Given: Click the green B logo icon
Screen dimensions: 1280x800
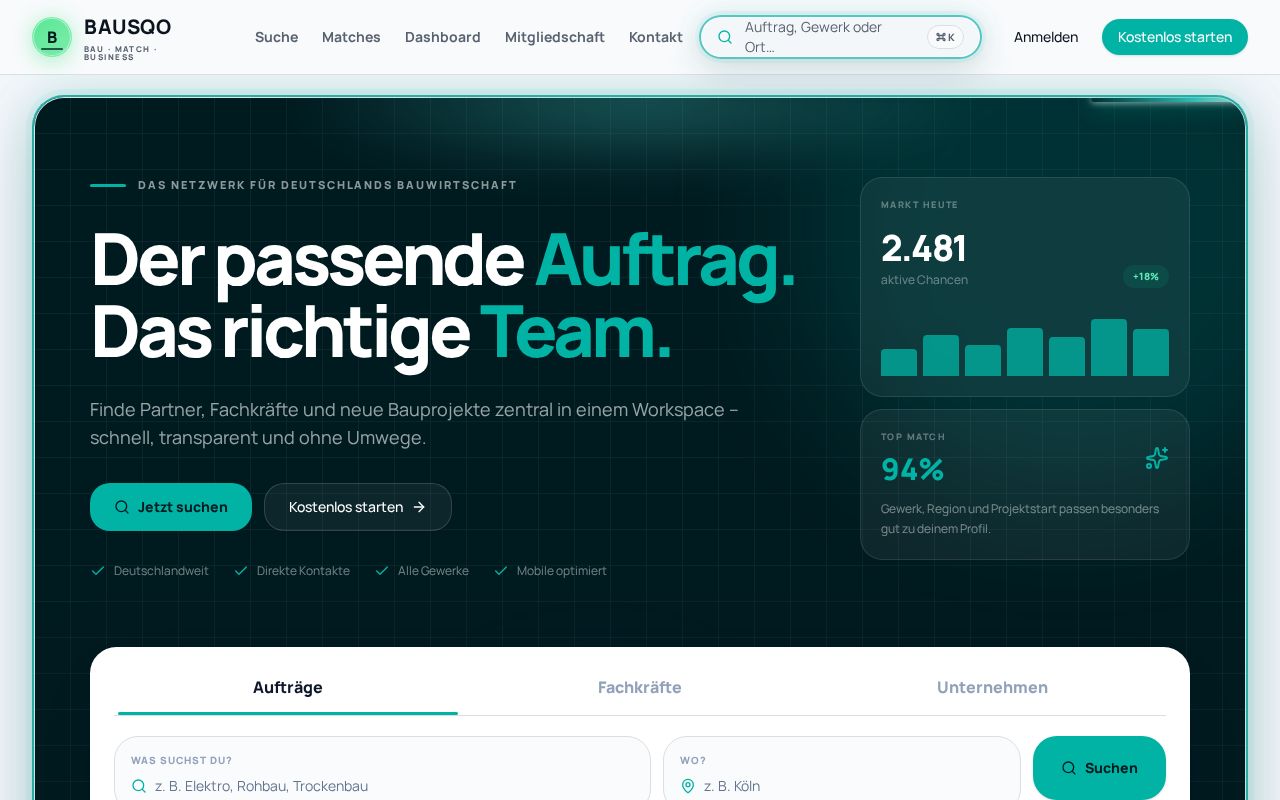Looking at the screenshot, I should coord(52,37).
